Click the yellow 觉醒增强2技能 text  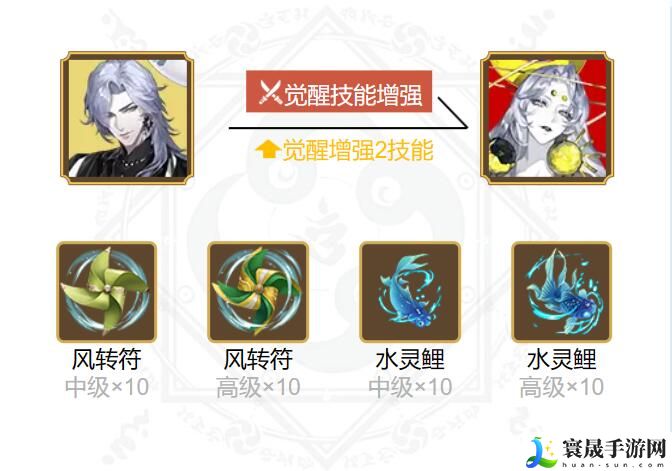(x=357, y=150)
